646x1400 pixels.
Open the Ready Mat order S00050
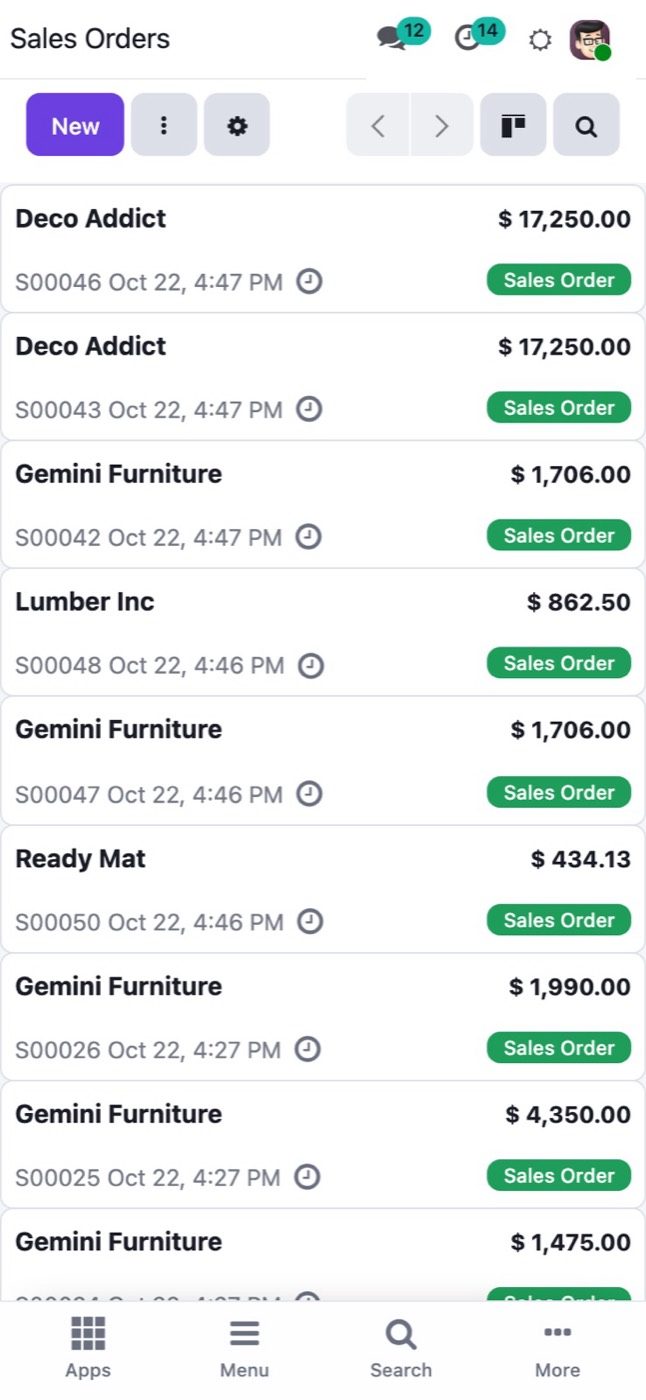coord(323,889)
